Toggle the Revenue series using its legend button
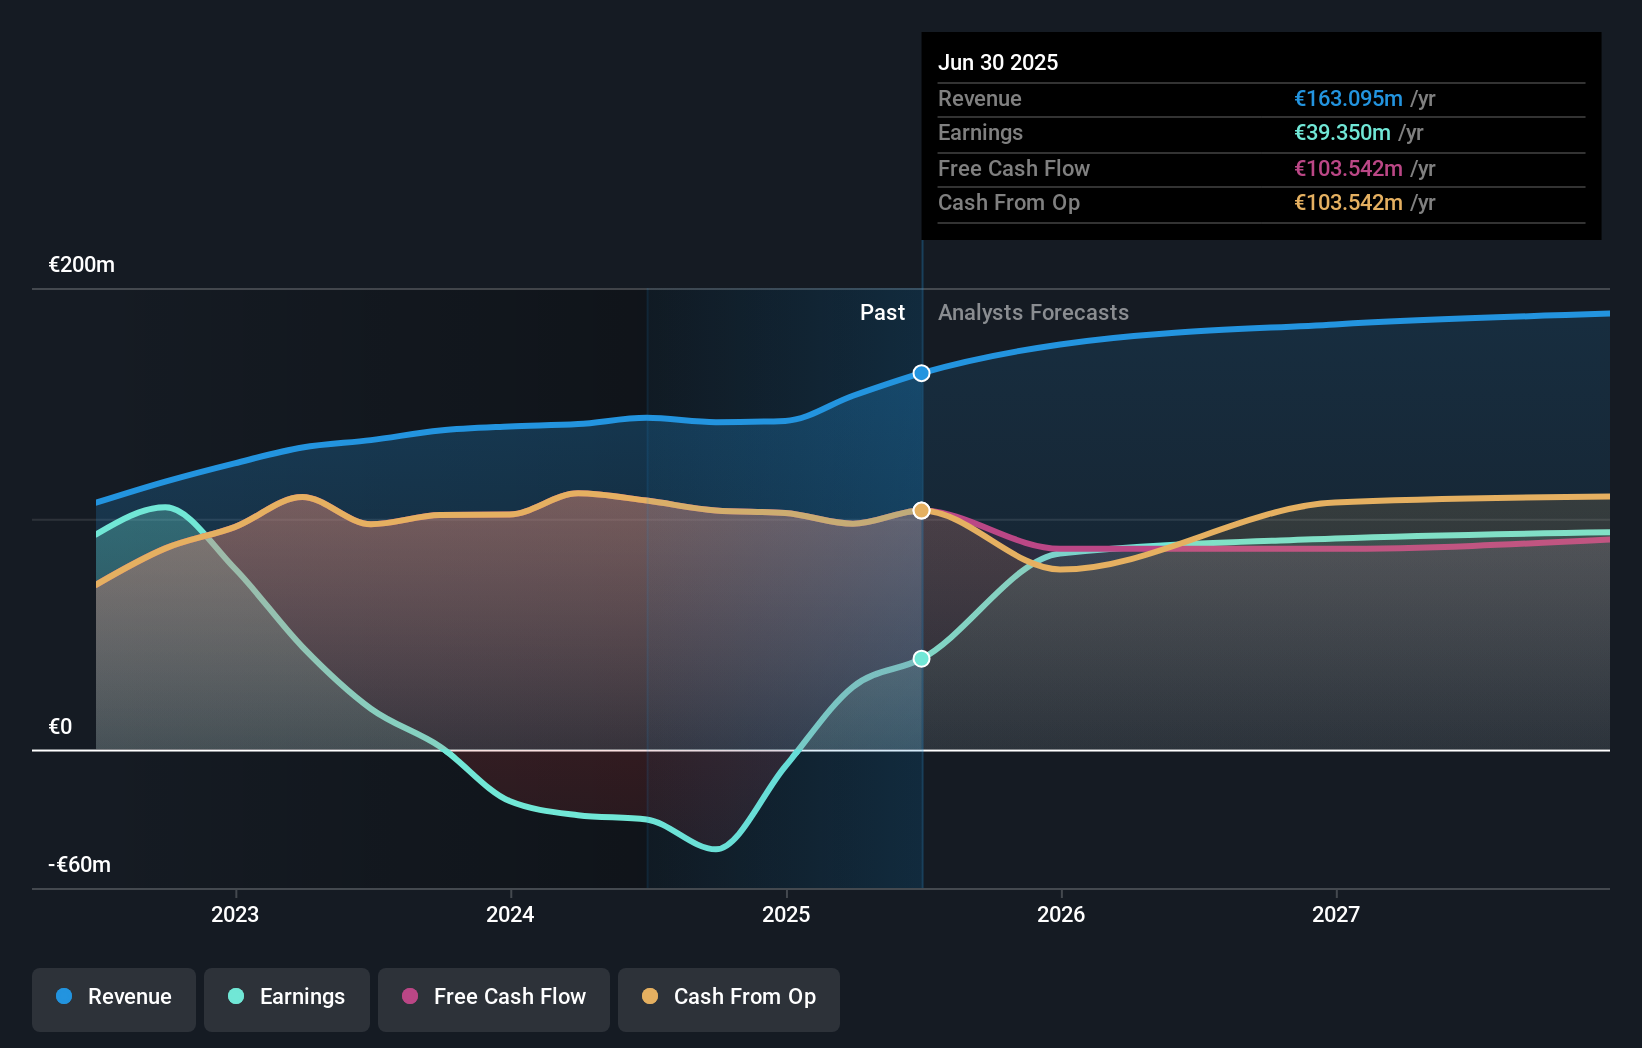Viewport: 1642px width, 1048px height. (113, 997)
